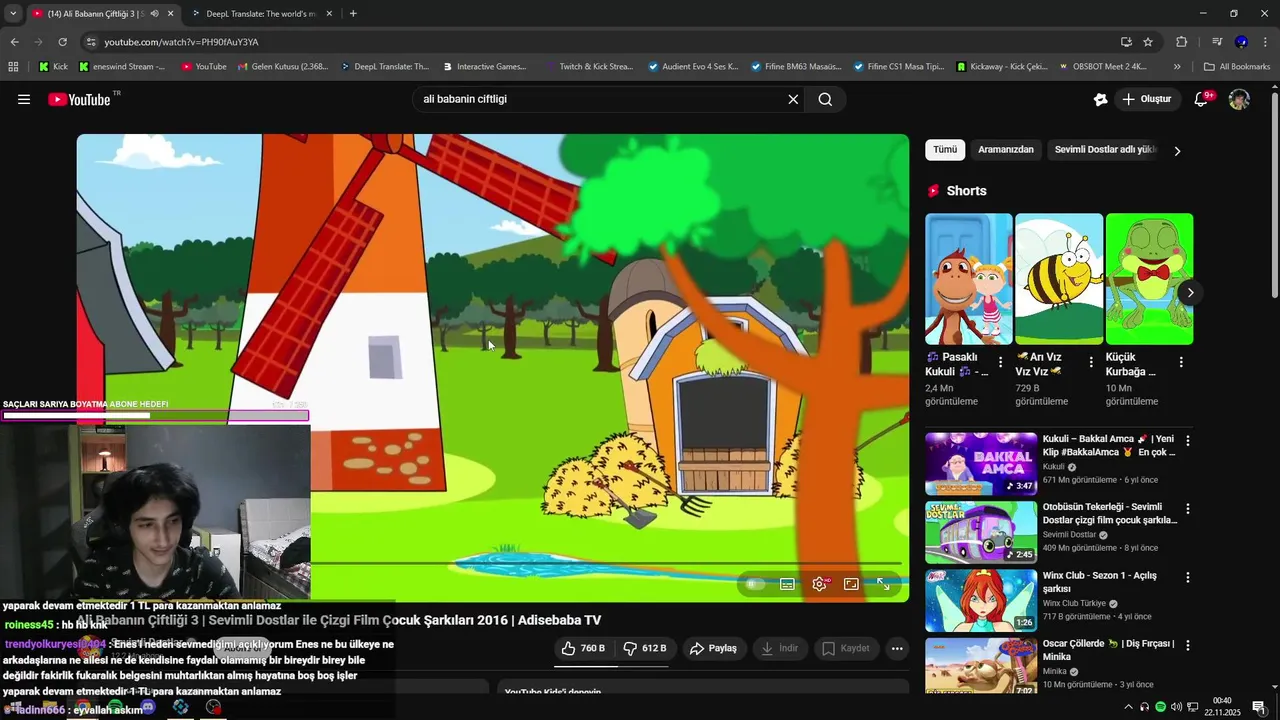Select the Tümü filter chip

point(945,150)
